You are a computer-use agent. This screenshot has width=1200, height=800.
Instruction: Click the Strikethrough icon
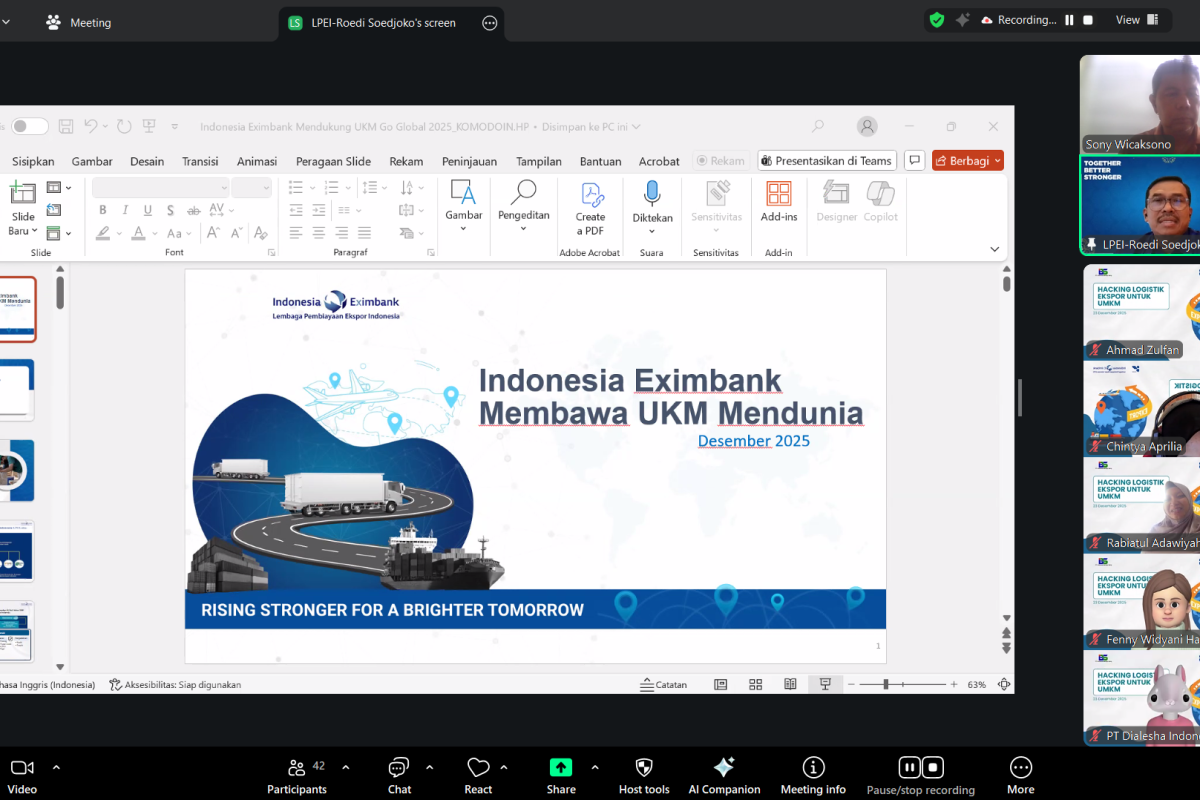coord(193,210)
